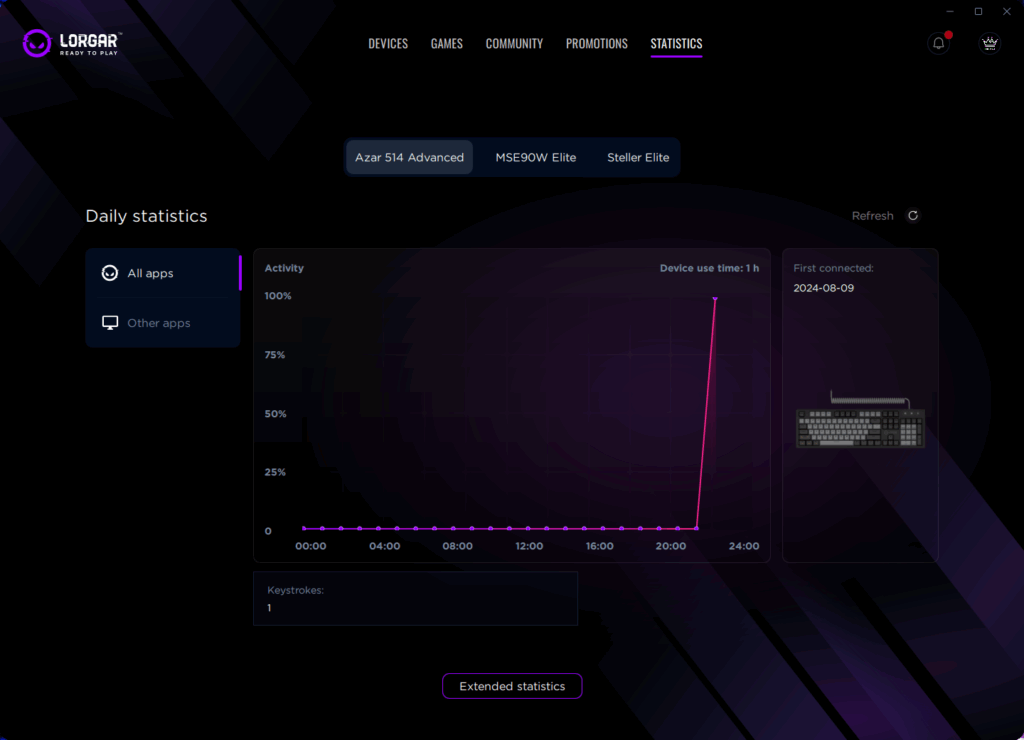Click the 100% peak point on chart
Screen dimensions: 1024x740
coord(715,299)
